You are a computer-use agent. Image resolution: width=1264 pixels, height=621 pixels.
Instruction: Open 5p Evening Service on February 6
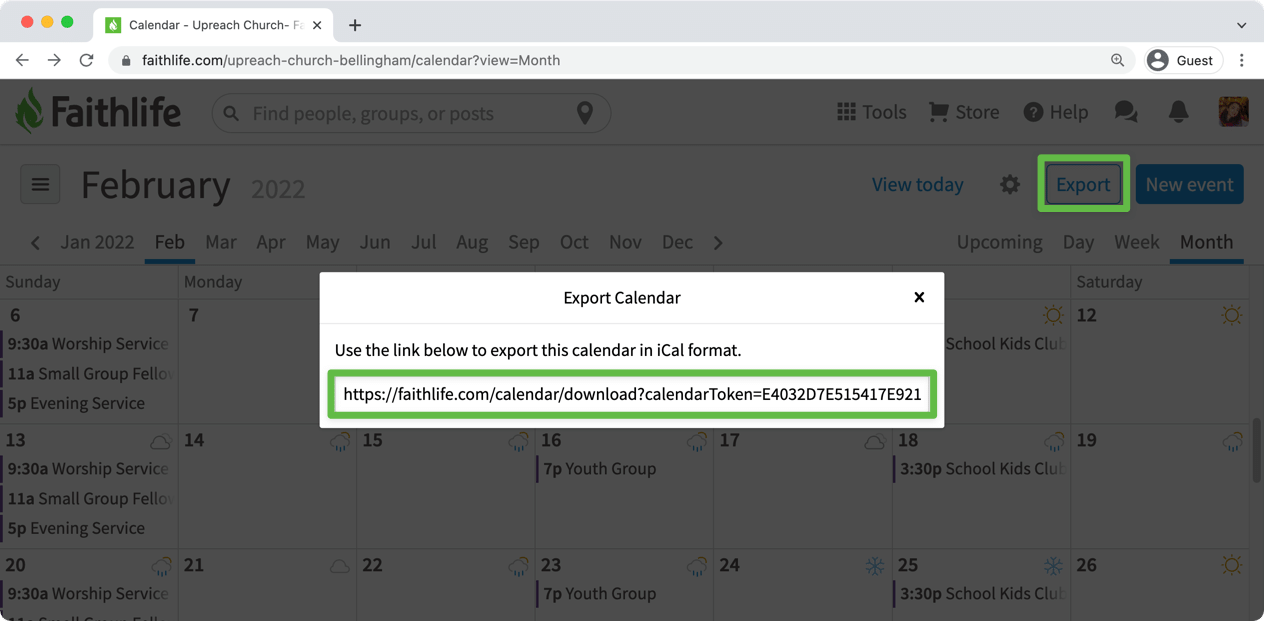click(x=76, y=404)
